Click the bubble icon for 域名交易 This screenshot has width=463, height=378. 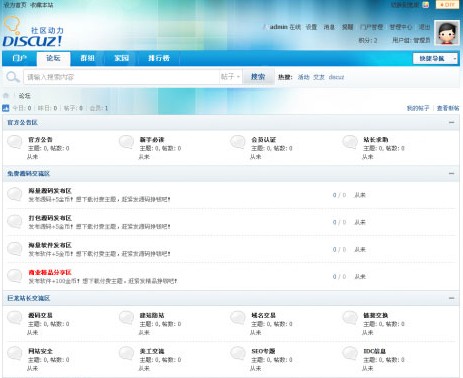(x=238, y=318)
